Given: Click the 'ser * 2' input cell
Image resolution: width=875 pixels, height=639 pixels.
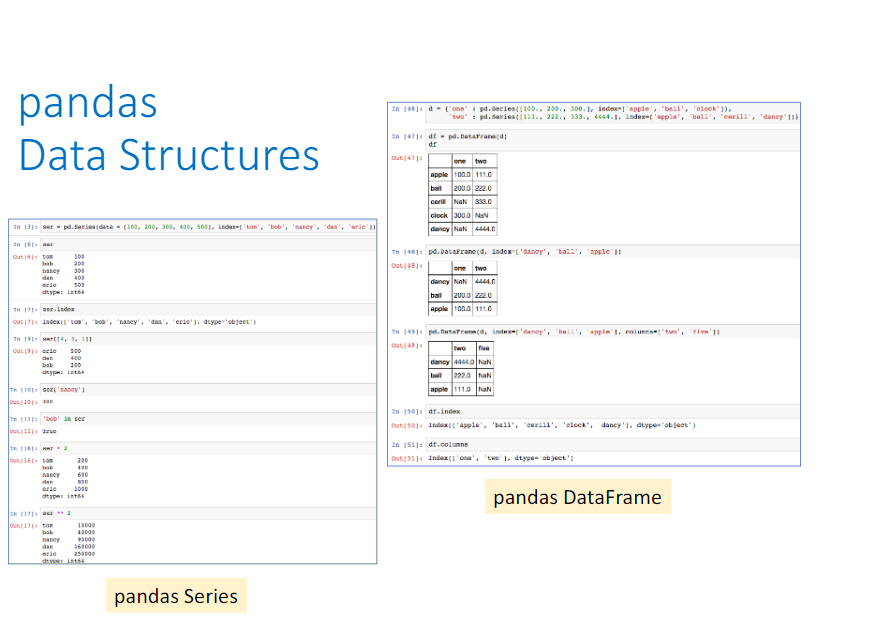Looking at the screenshot, I should 209,448.
